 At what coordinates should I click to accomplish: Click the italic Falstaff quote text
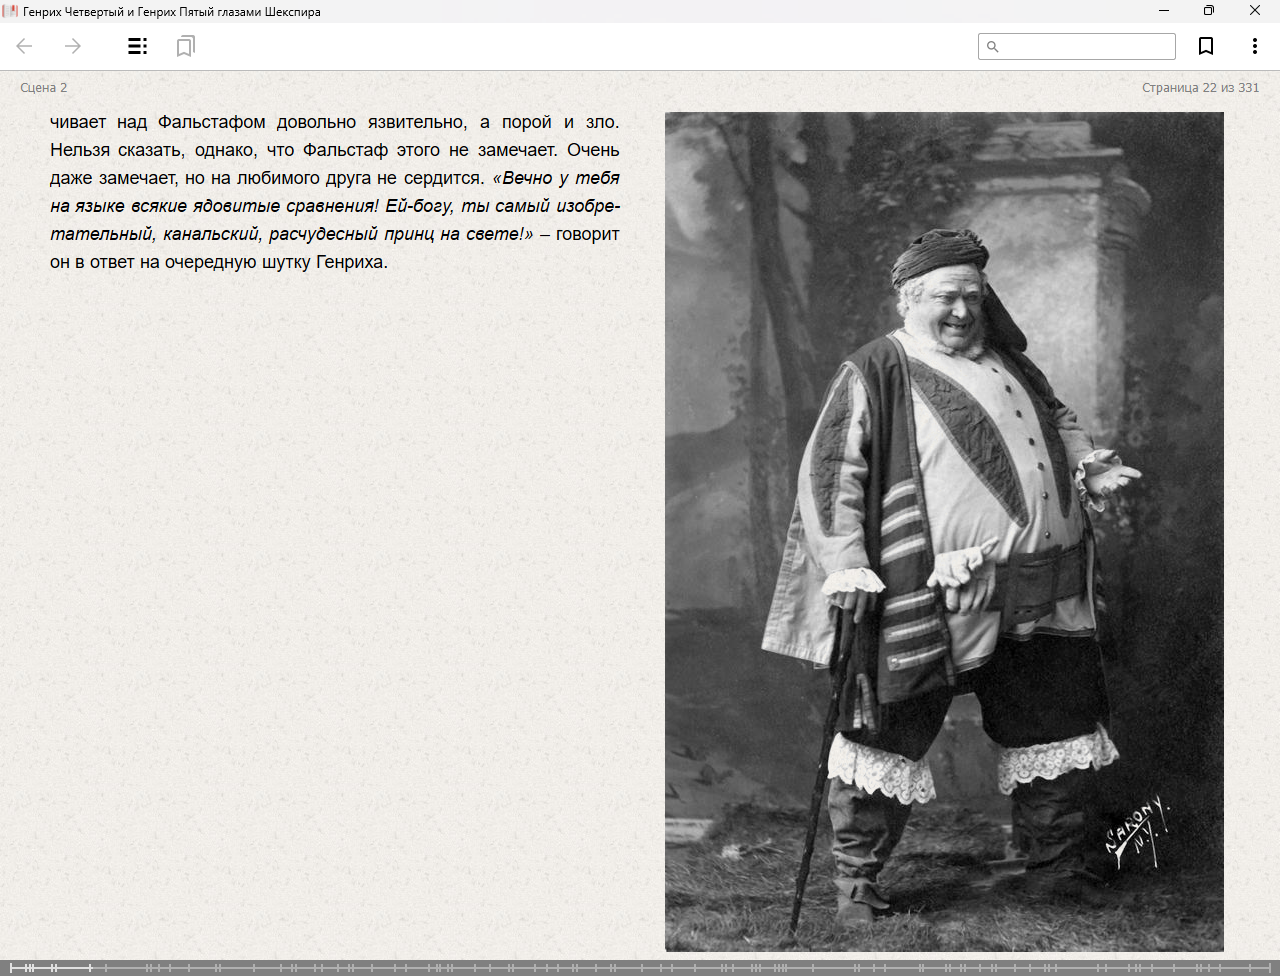[x=335, y=206]
